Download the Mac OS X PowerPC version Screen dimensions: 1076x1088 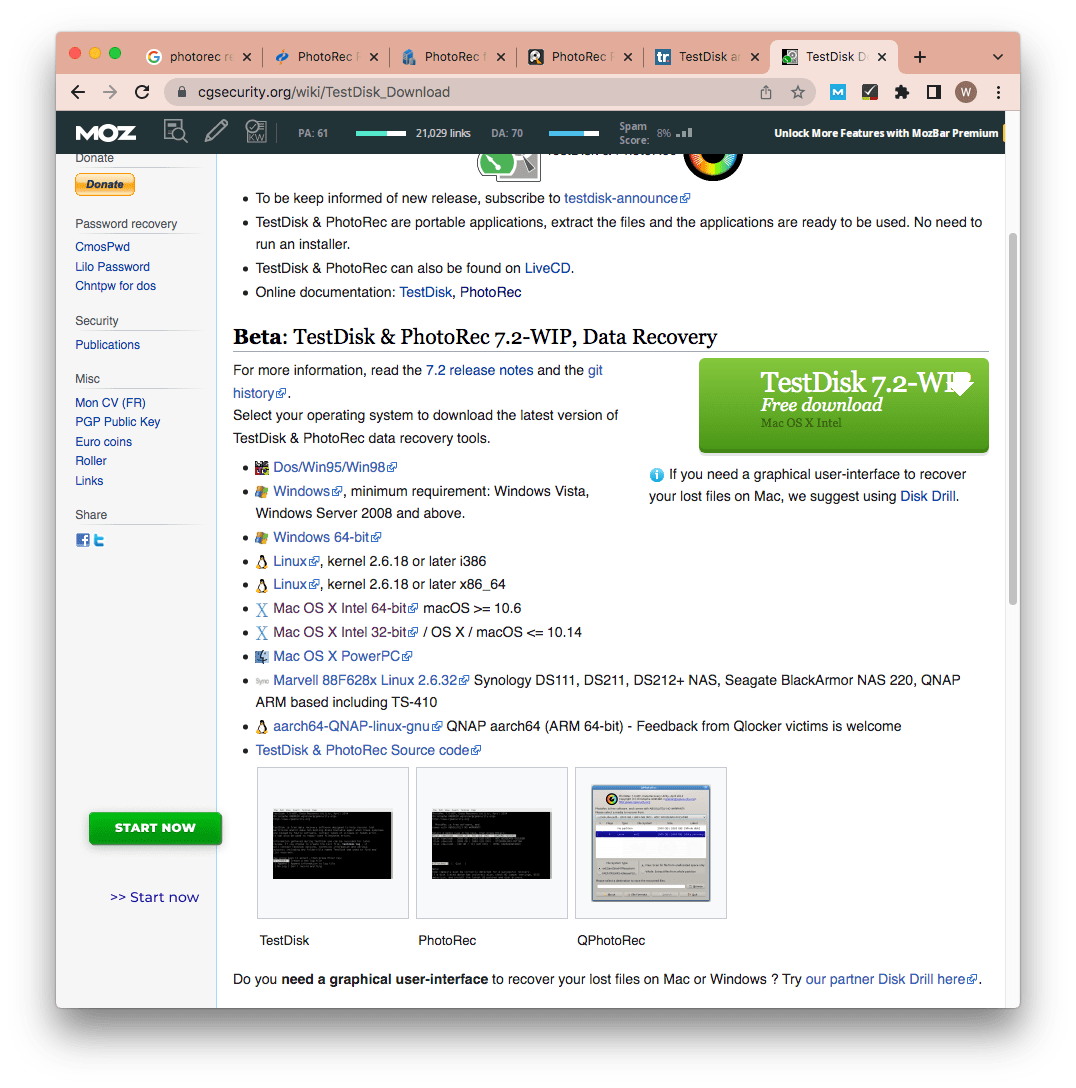[342, 656]
